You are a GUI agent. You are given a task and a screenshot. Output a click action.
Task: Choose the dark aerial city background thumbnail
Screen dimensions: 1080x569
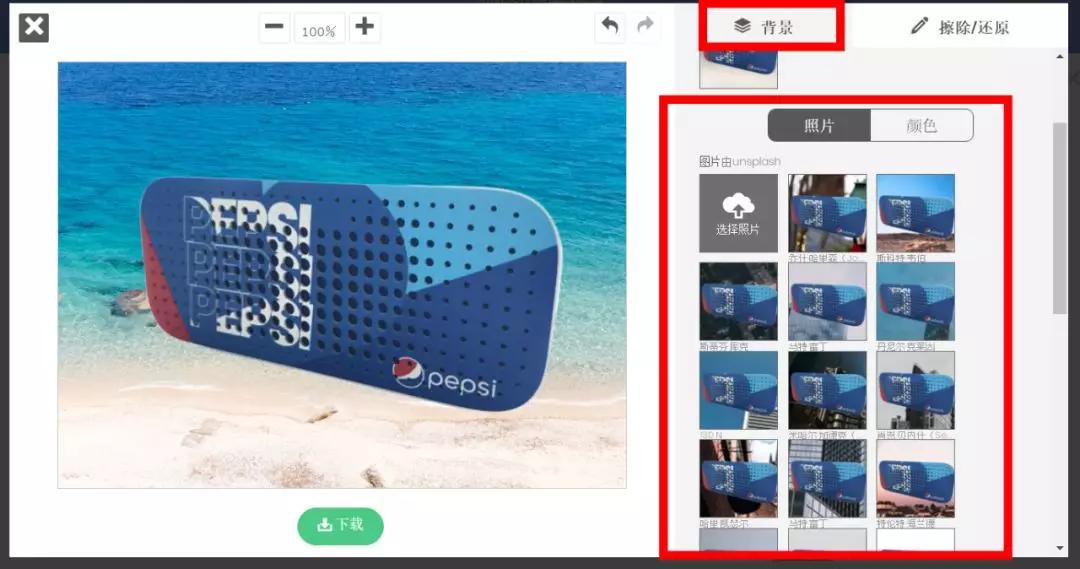738,301
